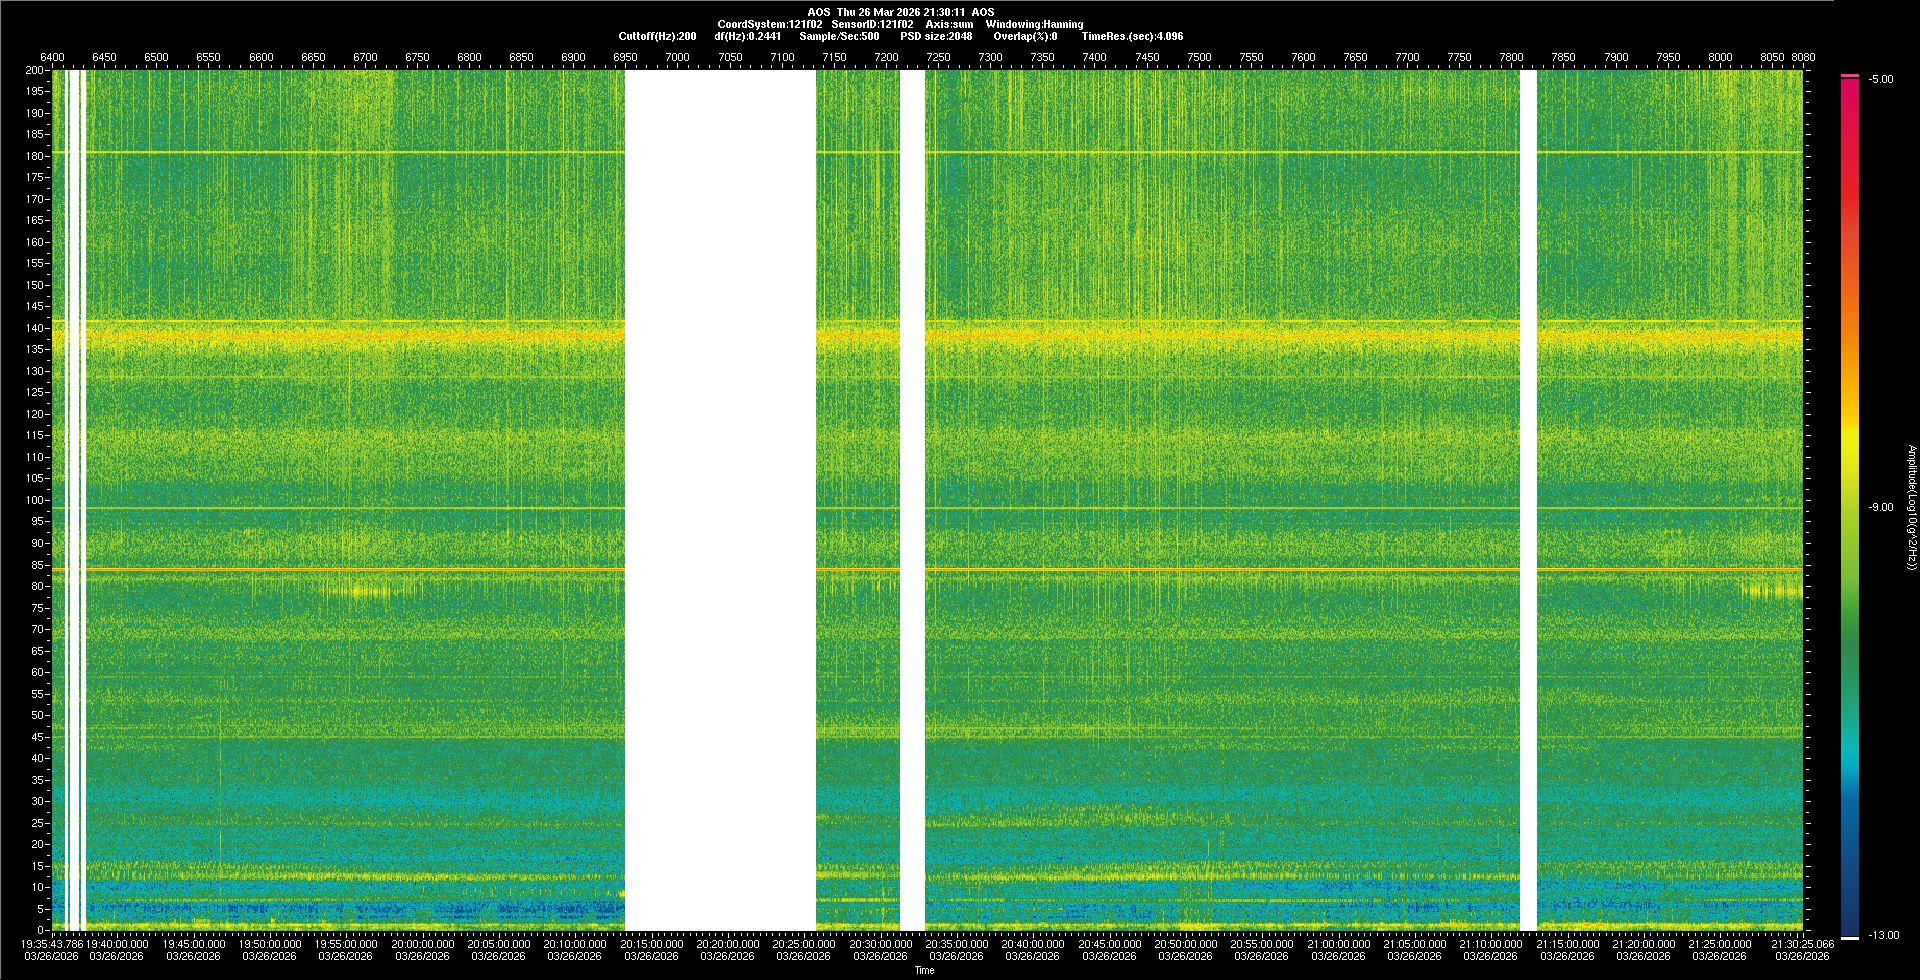Click the Windowing:Hanning header text
1920x980 pixels.
click(1034, 24)
